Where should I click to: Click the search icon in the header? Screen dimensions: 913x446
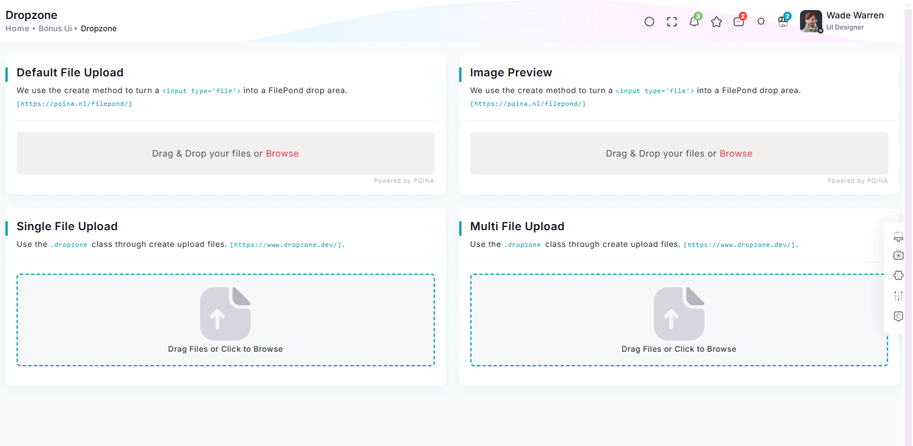649,22
